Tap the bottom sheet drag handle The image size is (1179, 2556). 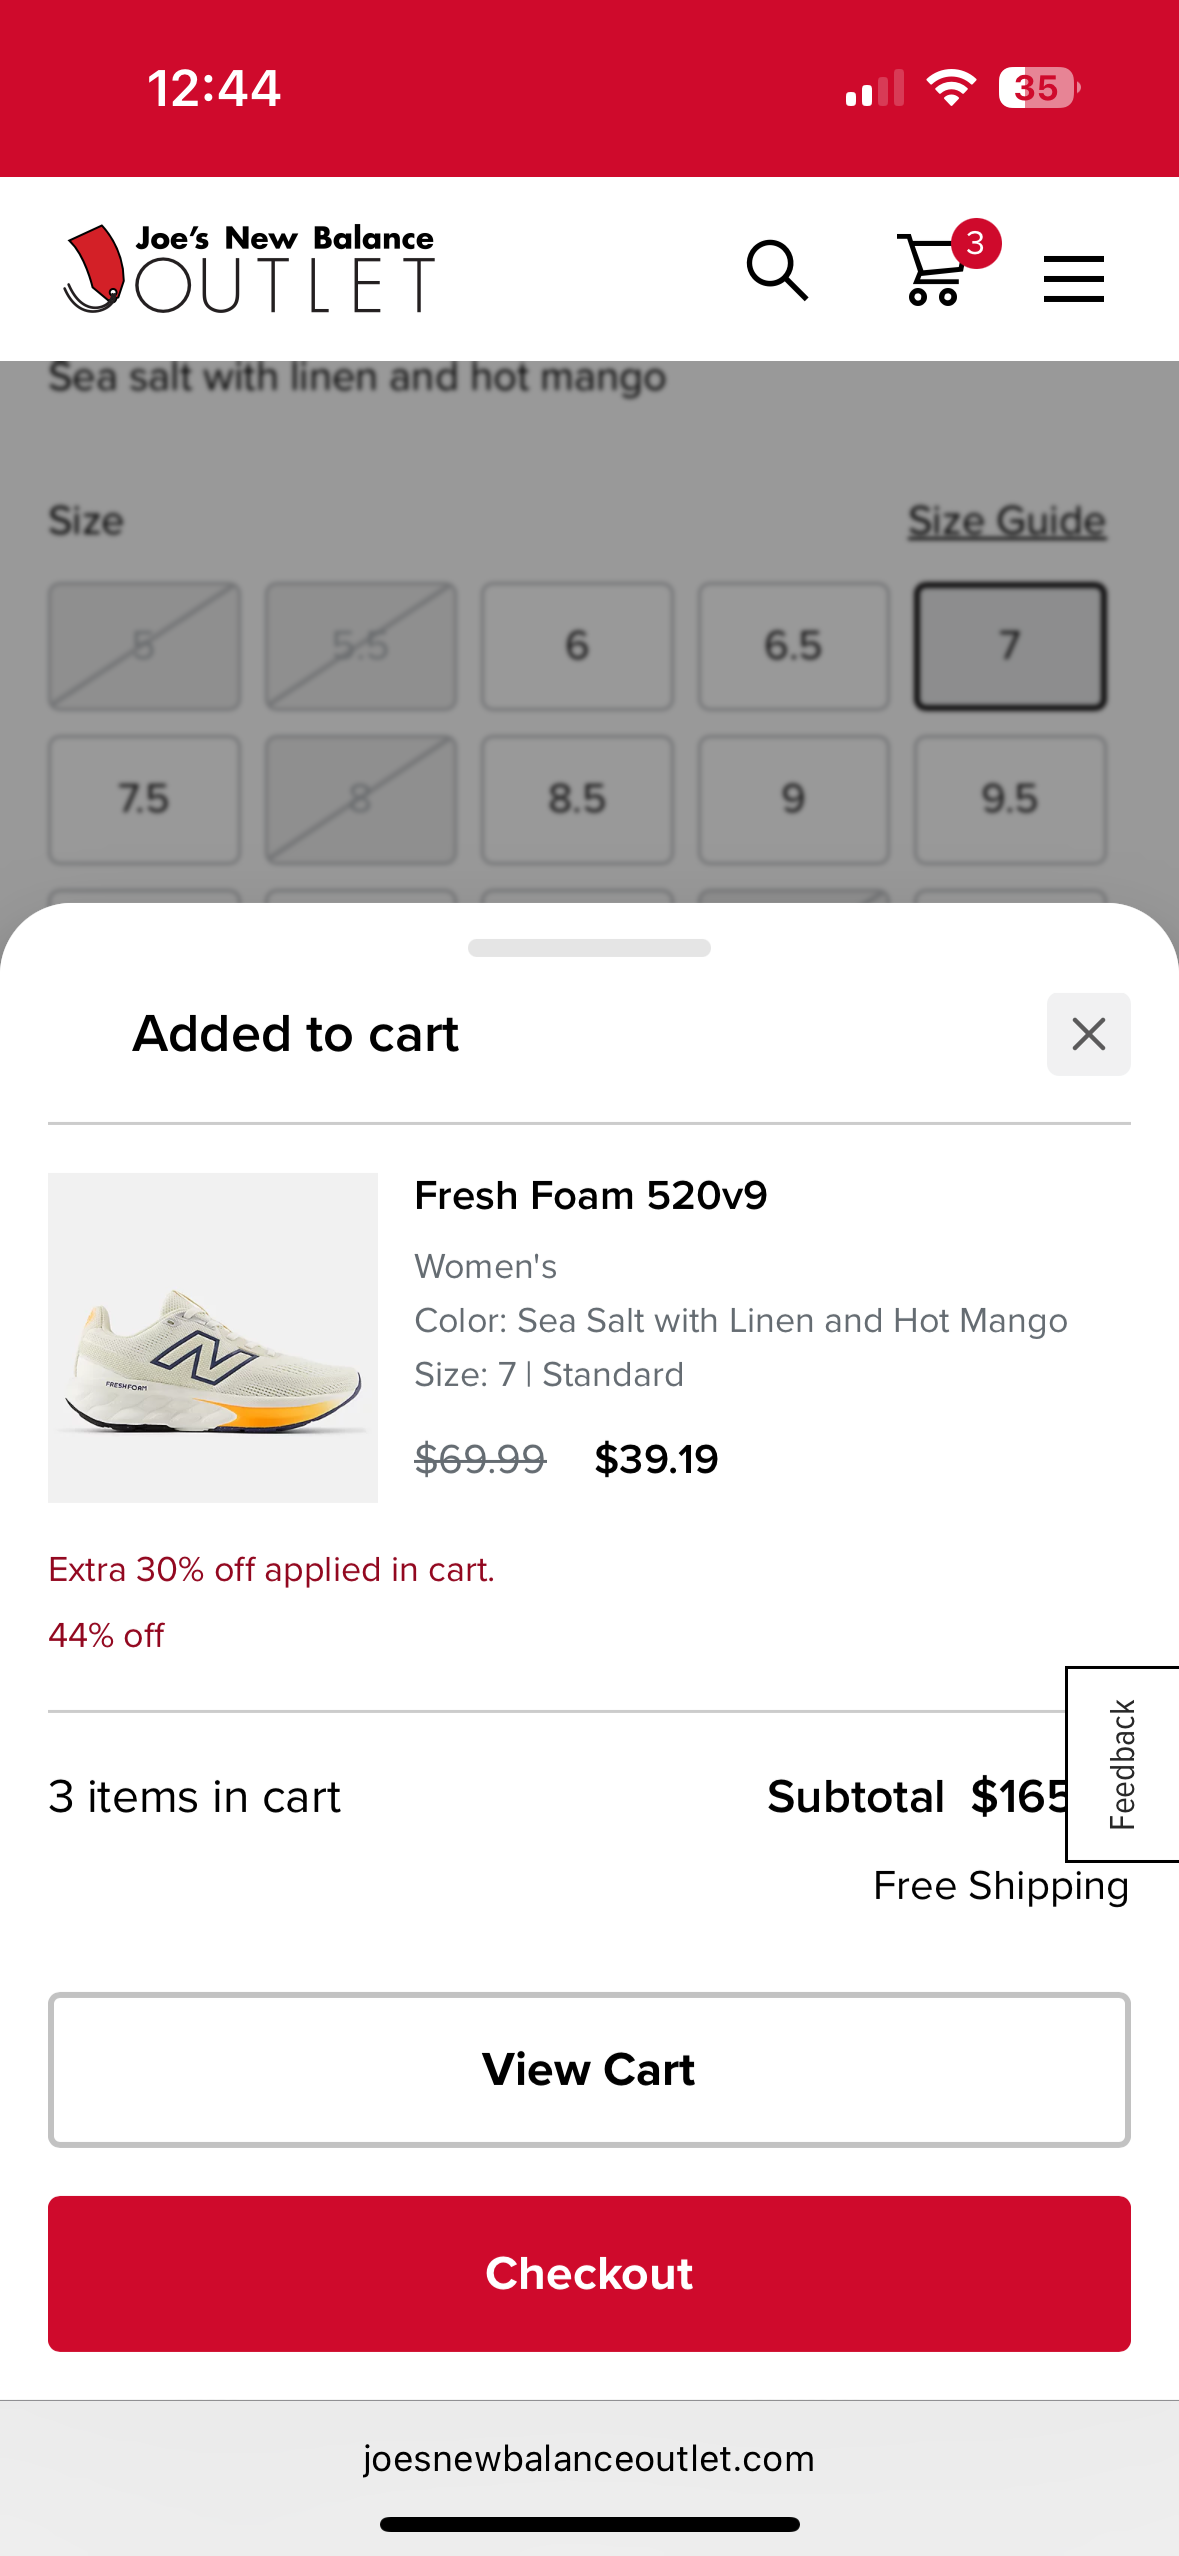(x=589, y=947)
